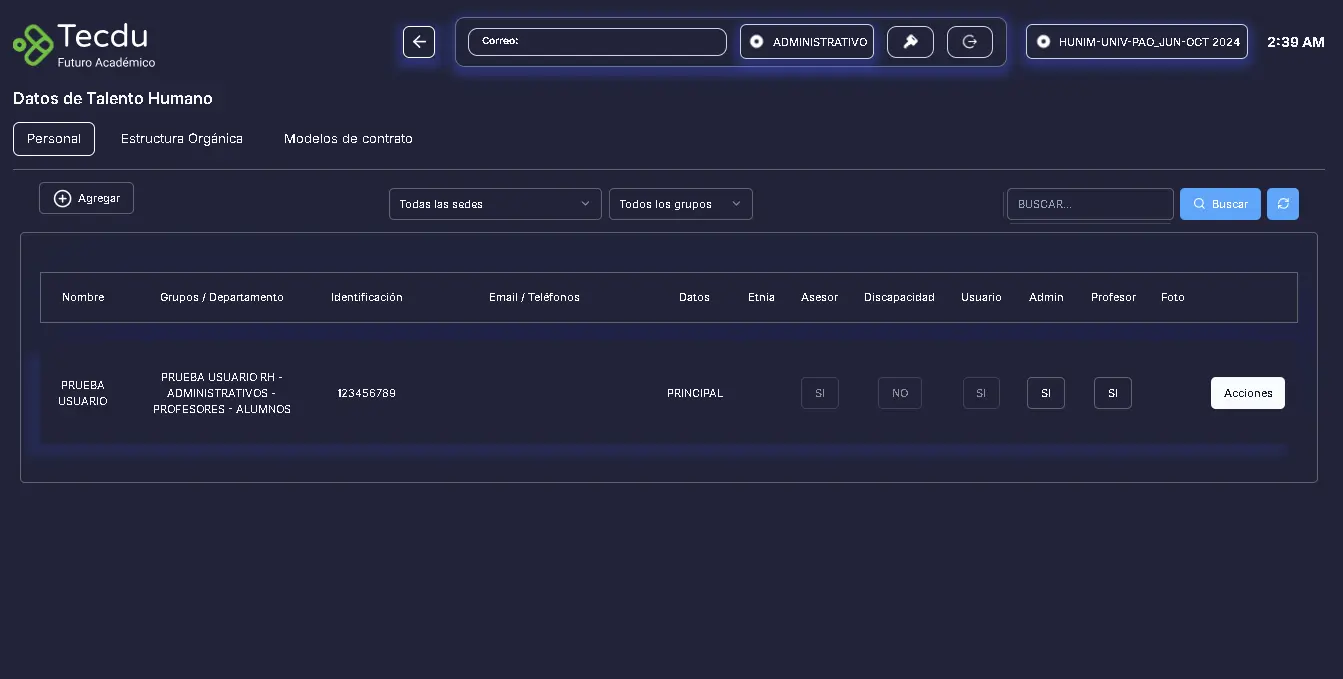Screen dimensions: 1343x679
Task: Open the Acciones menu for PRUEBA USUARIO
Action: tap(1247, 393)
